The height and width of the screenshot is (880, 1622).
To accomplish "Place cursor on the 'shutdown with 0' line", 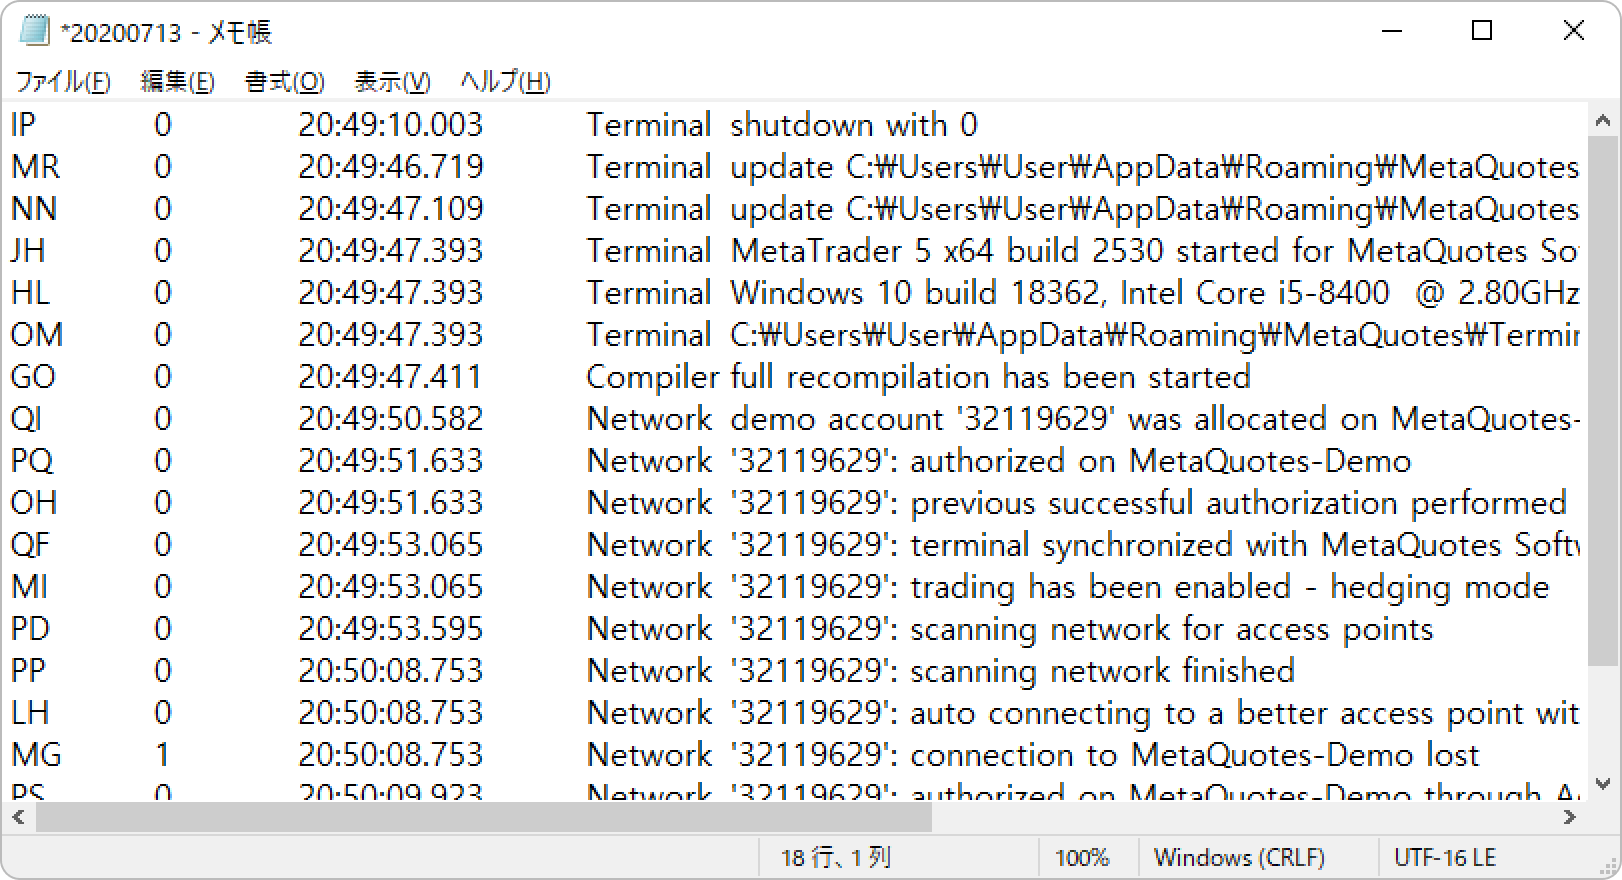I will pos(854,125).
